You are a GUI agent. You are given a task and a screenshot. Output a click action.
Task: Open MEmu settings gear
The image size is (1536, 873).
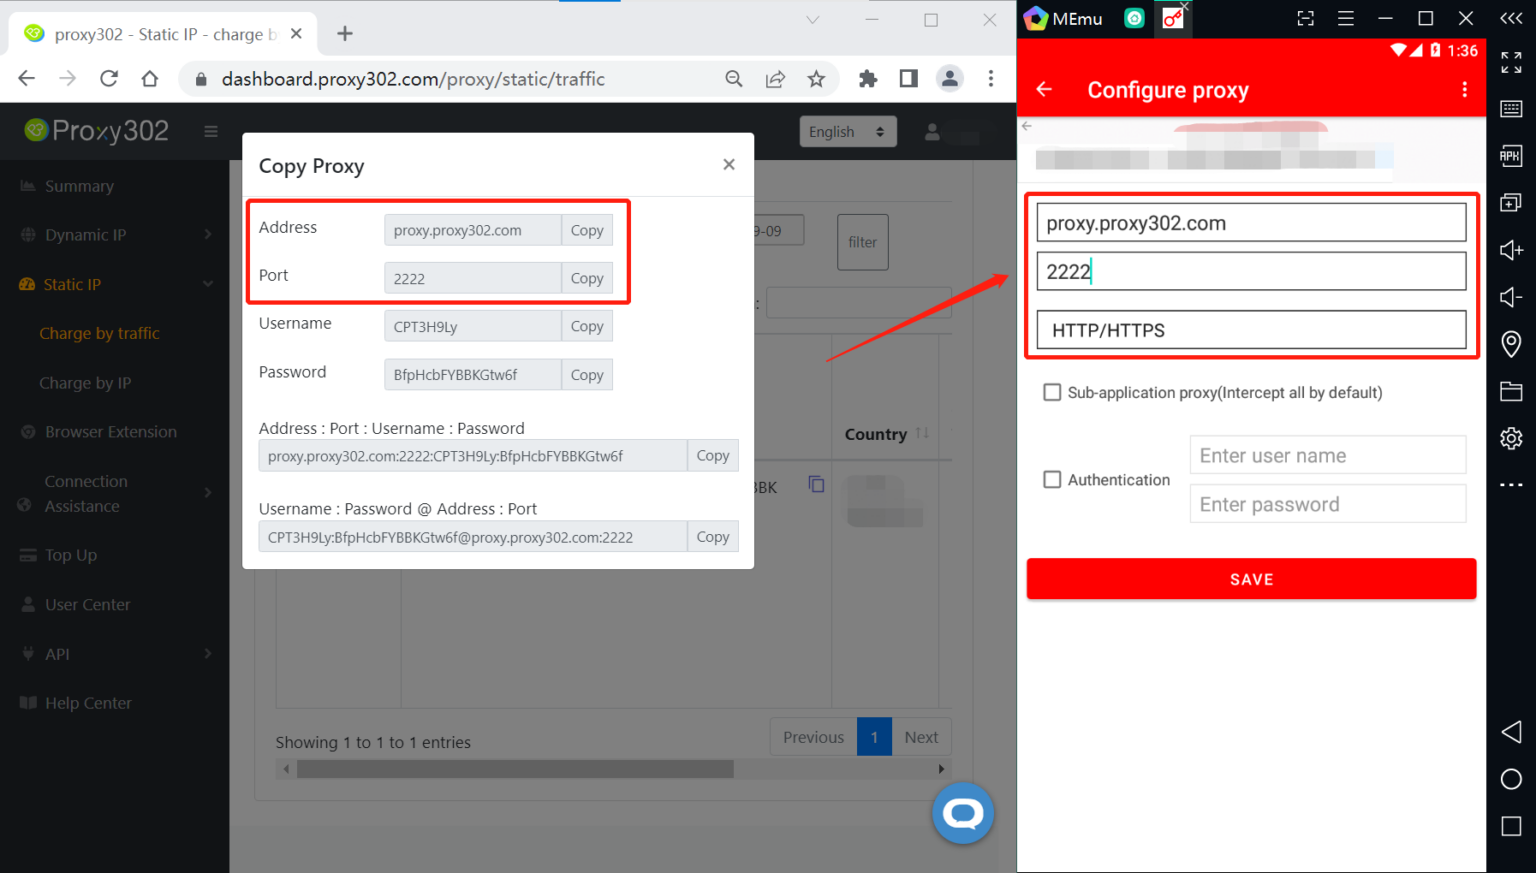1511,438
